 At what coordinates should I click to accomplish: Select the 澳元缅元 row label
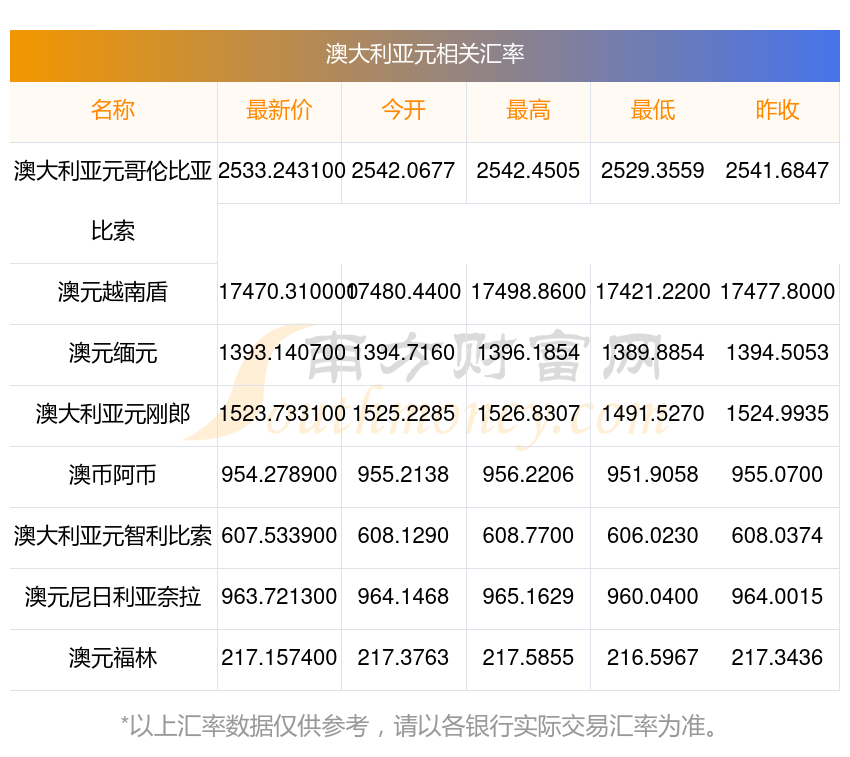pyautogui.click(x=113, y=353)
